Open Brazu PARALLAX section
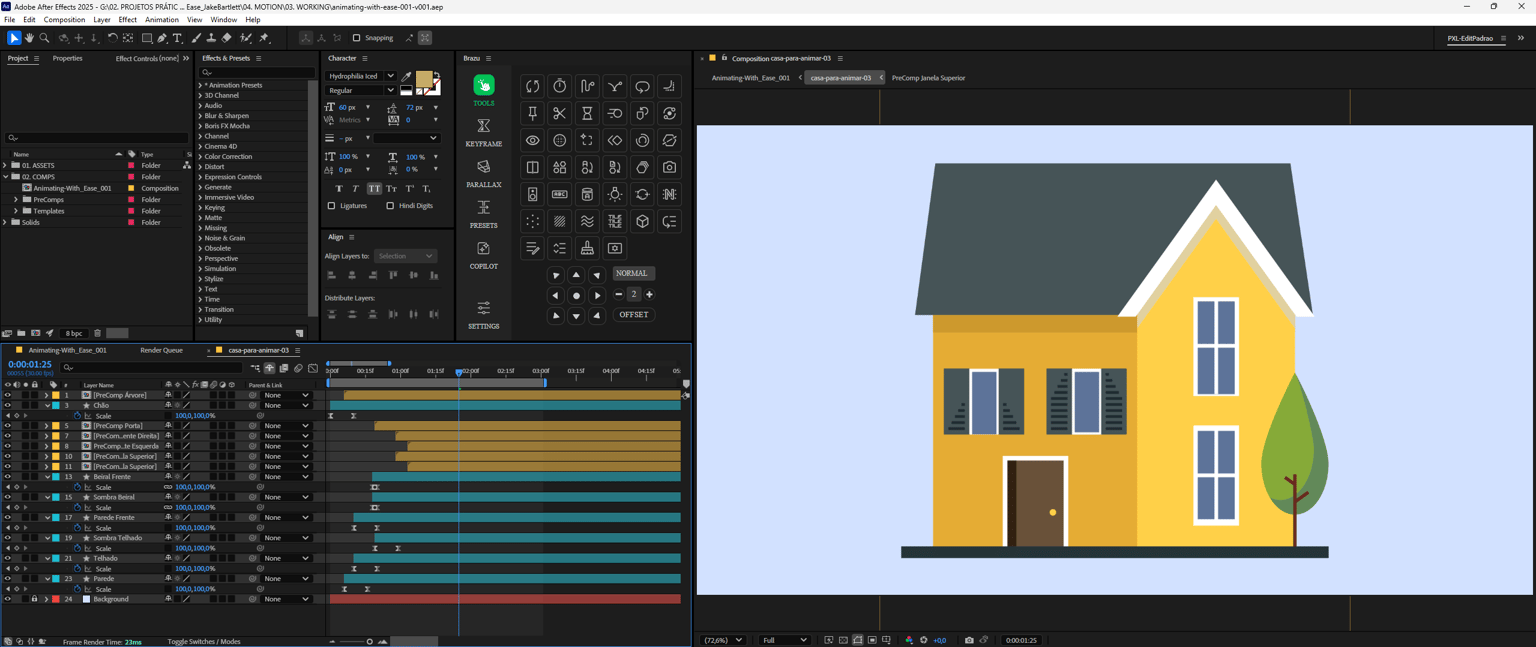This screenshot has width=1536, height=647. [x=484, y=173]
